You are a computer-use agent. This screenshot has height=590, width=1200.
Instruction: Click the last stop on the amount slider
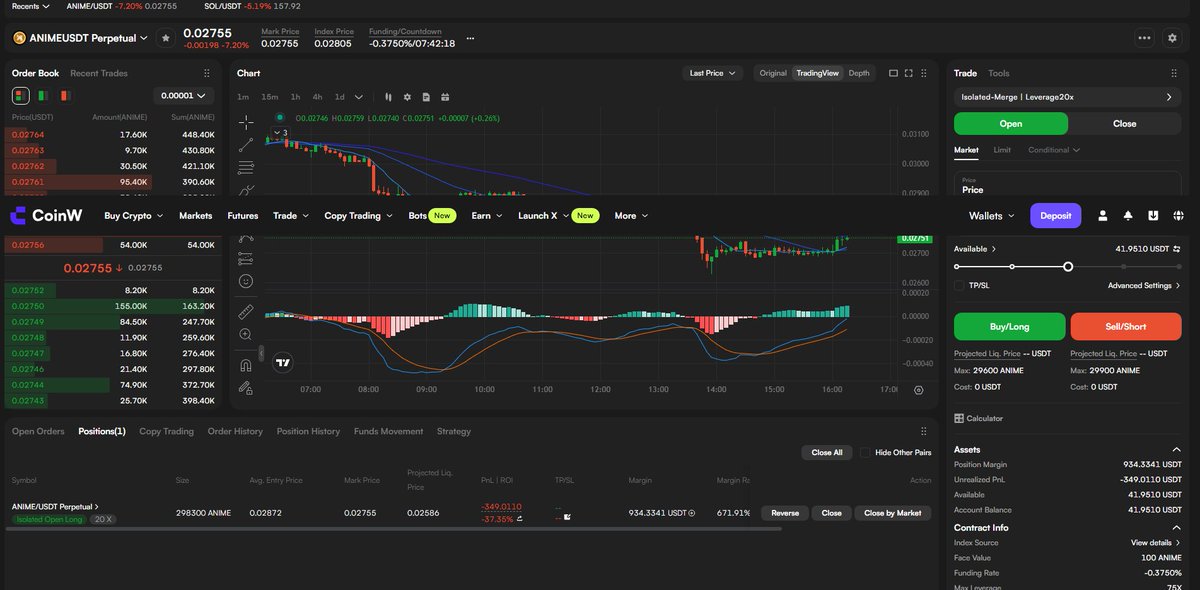[1179, 267]
